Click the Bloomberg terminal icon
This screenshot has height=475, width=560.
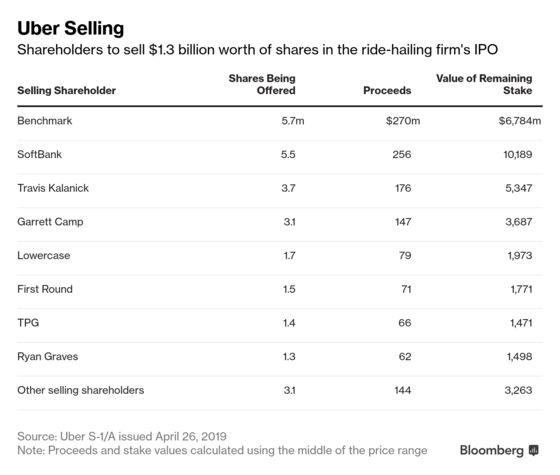[x=534, y=450]
